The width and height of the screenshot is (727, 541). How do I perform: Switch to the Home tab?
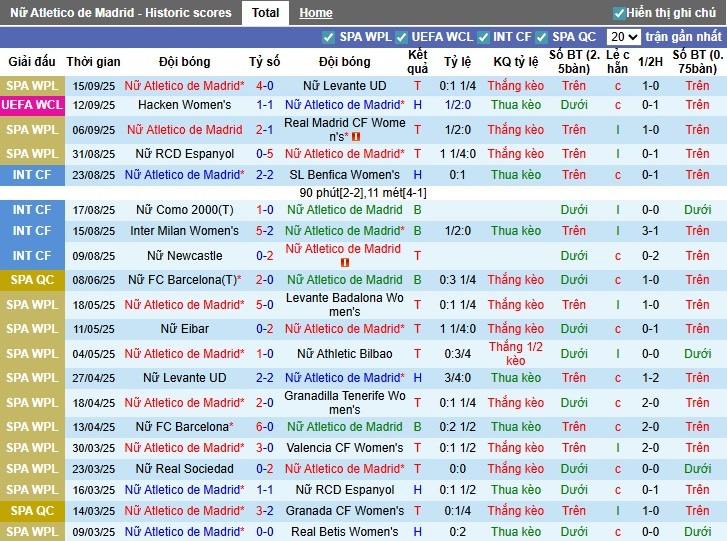coord(316,13)
